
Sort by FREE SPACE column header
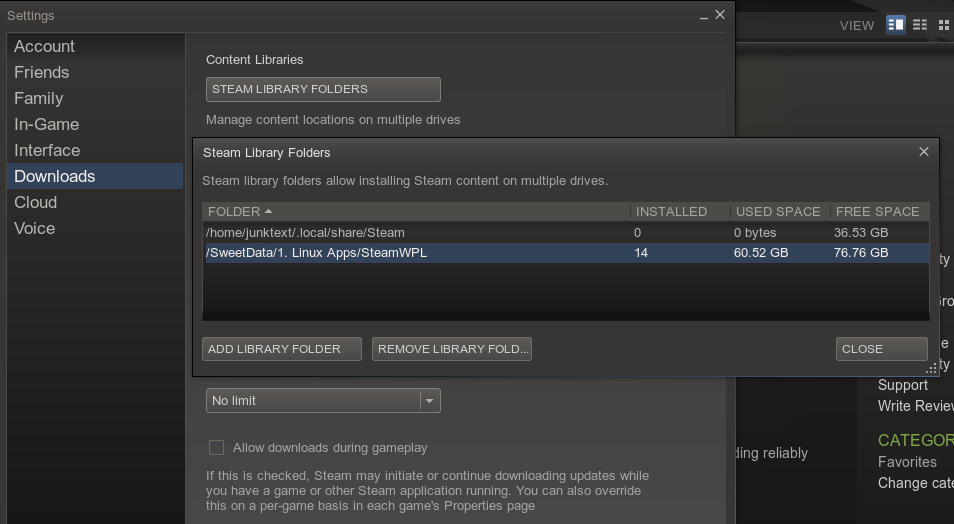pyautogui.click(x=879, y=211)
